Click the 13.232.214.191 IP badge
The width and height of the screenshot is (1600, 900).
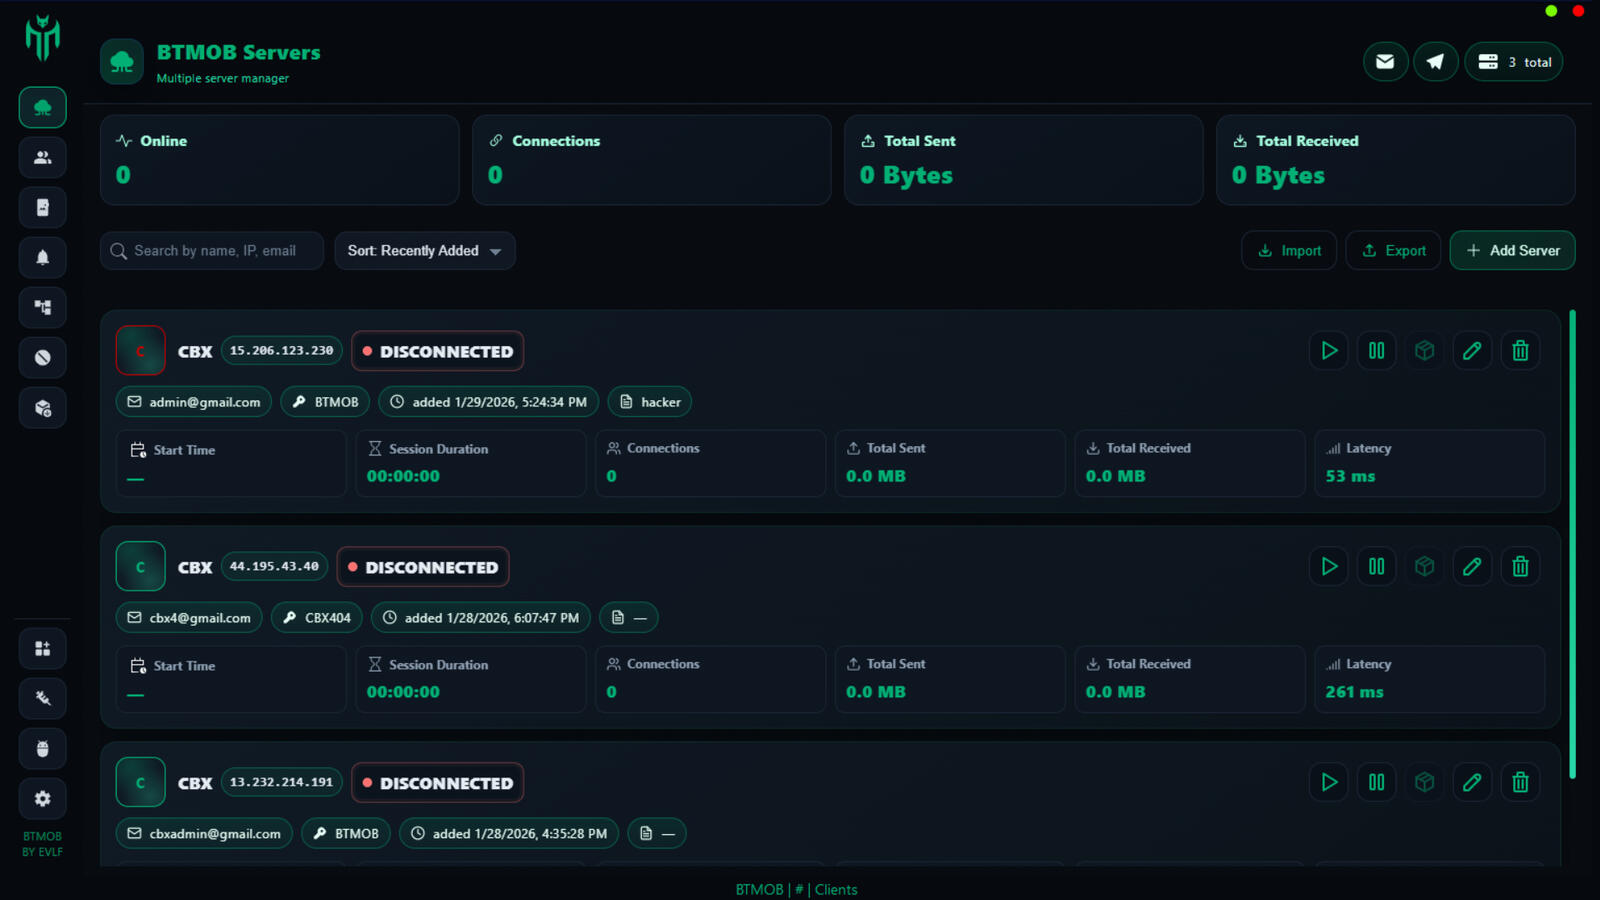[x=282, y=783]
